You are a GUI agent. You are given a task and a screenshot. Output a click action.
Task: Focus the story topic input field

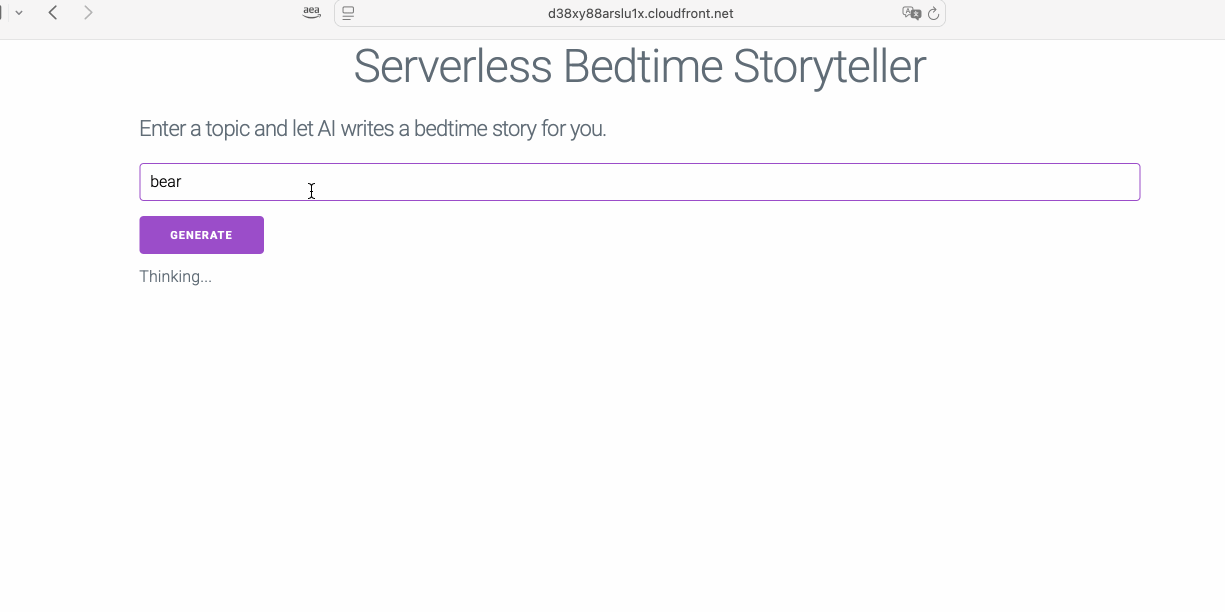639,182
